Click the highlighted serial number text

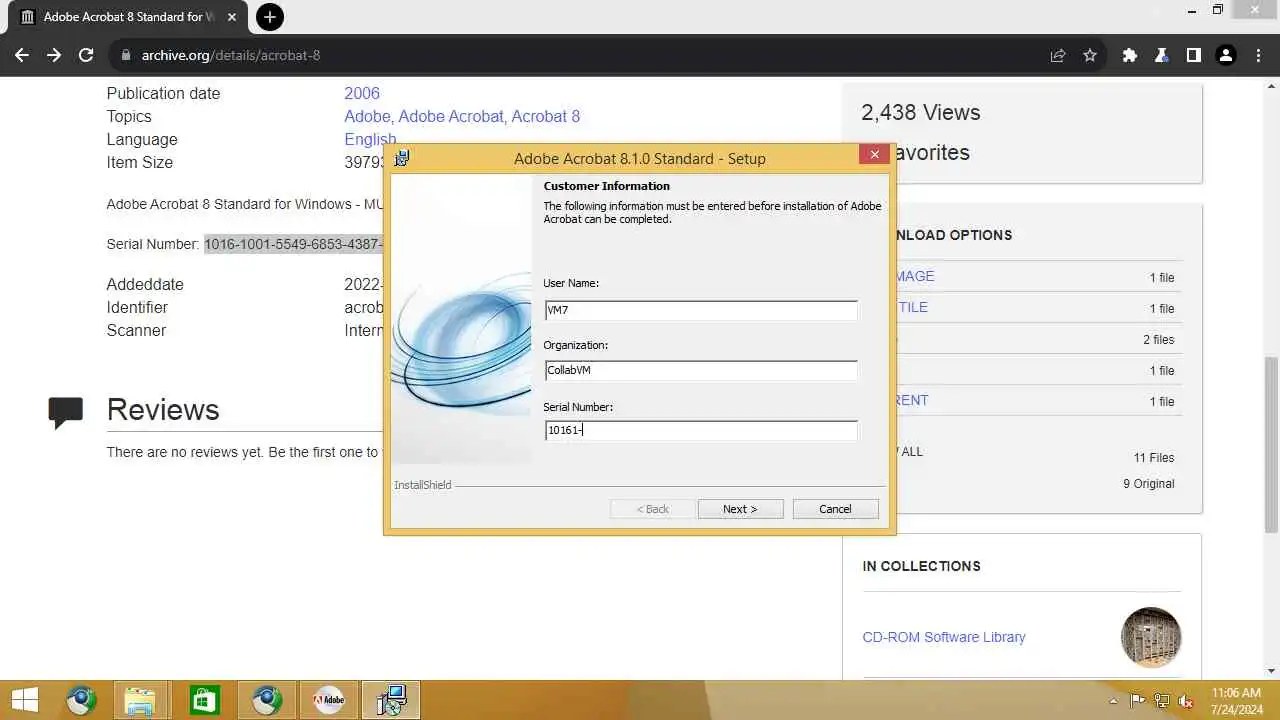click(295, 244)
